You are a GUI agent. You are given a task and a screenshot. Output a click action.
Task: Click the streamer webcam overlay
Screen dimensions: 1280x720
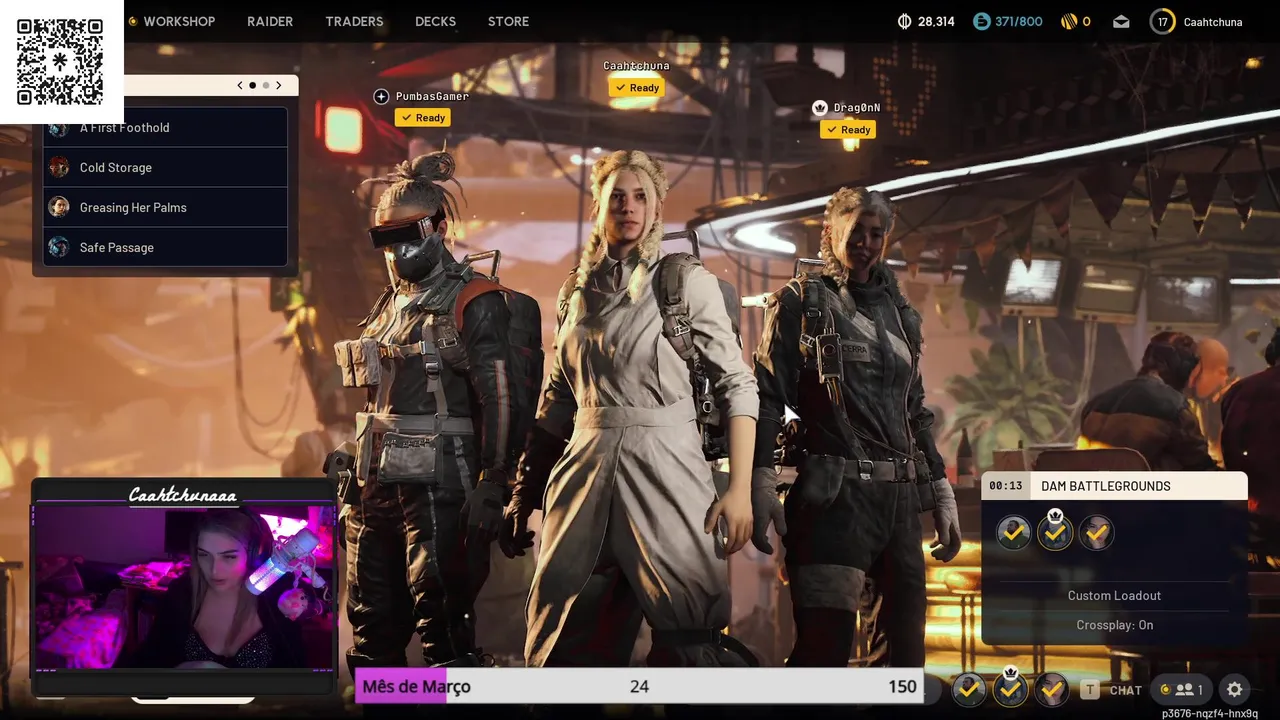184,588
